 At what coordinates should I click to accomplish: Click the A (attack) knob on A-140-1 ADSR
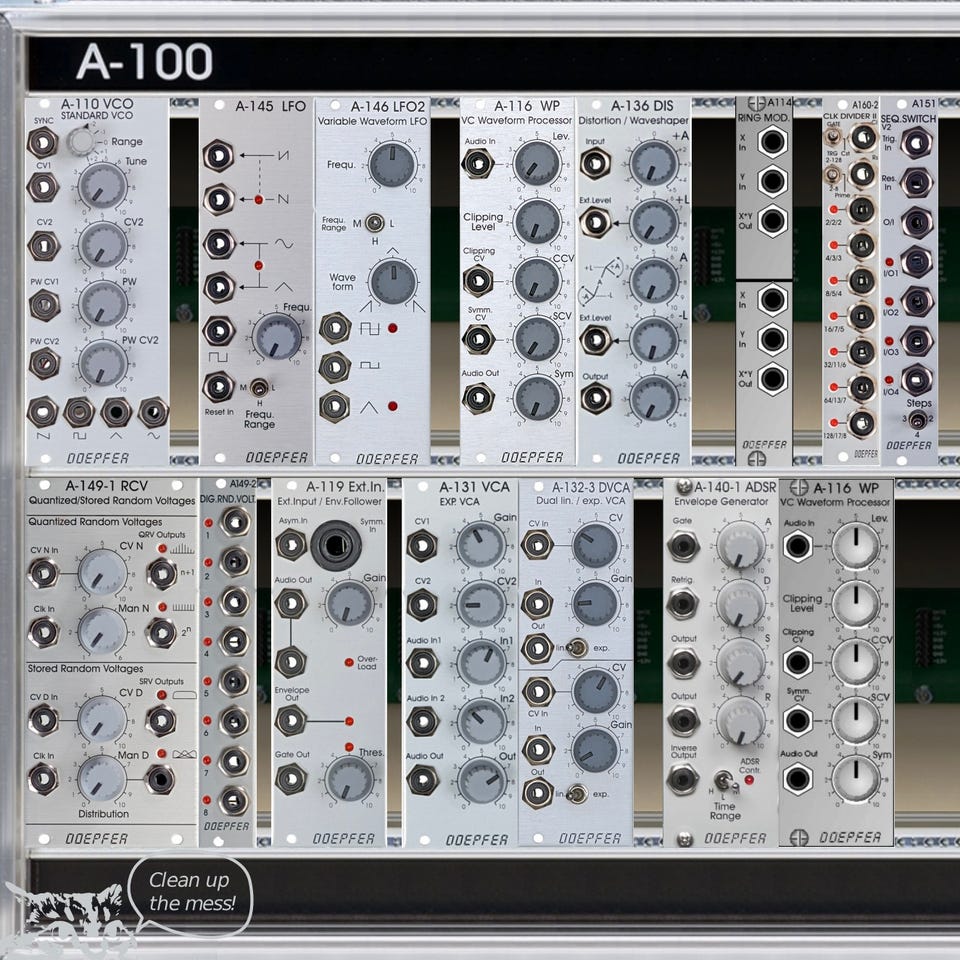(x=741, y=546)
